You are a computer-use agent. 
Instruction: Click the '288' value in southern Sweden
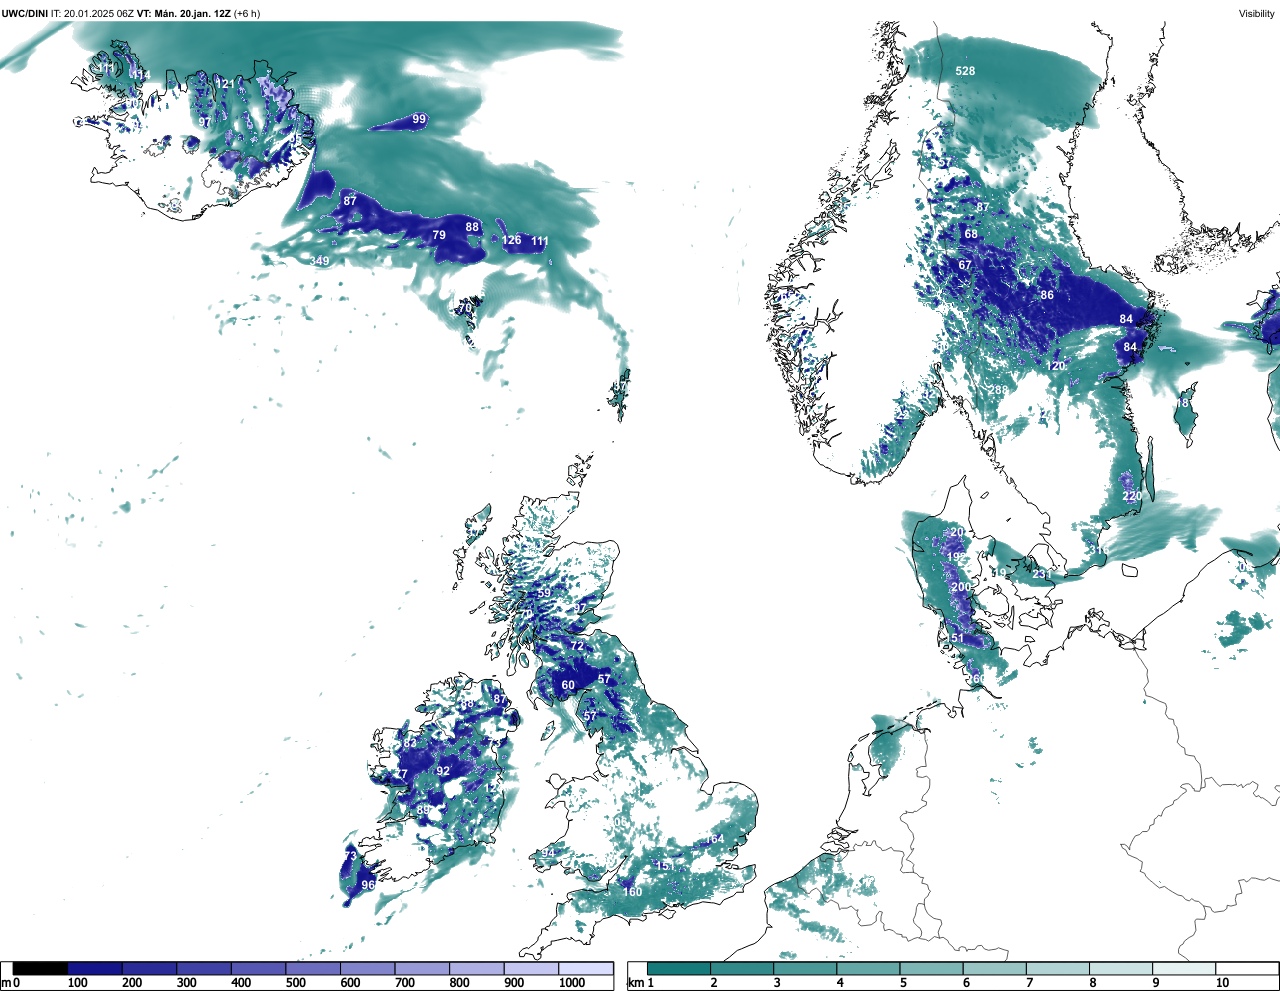point(999,390)
